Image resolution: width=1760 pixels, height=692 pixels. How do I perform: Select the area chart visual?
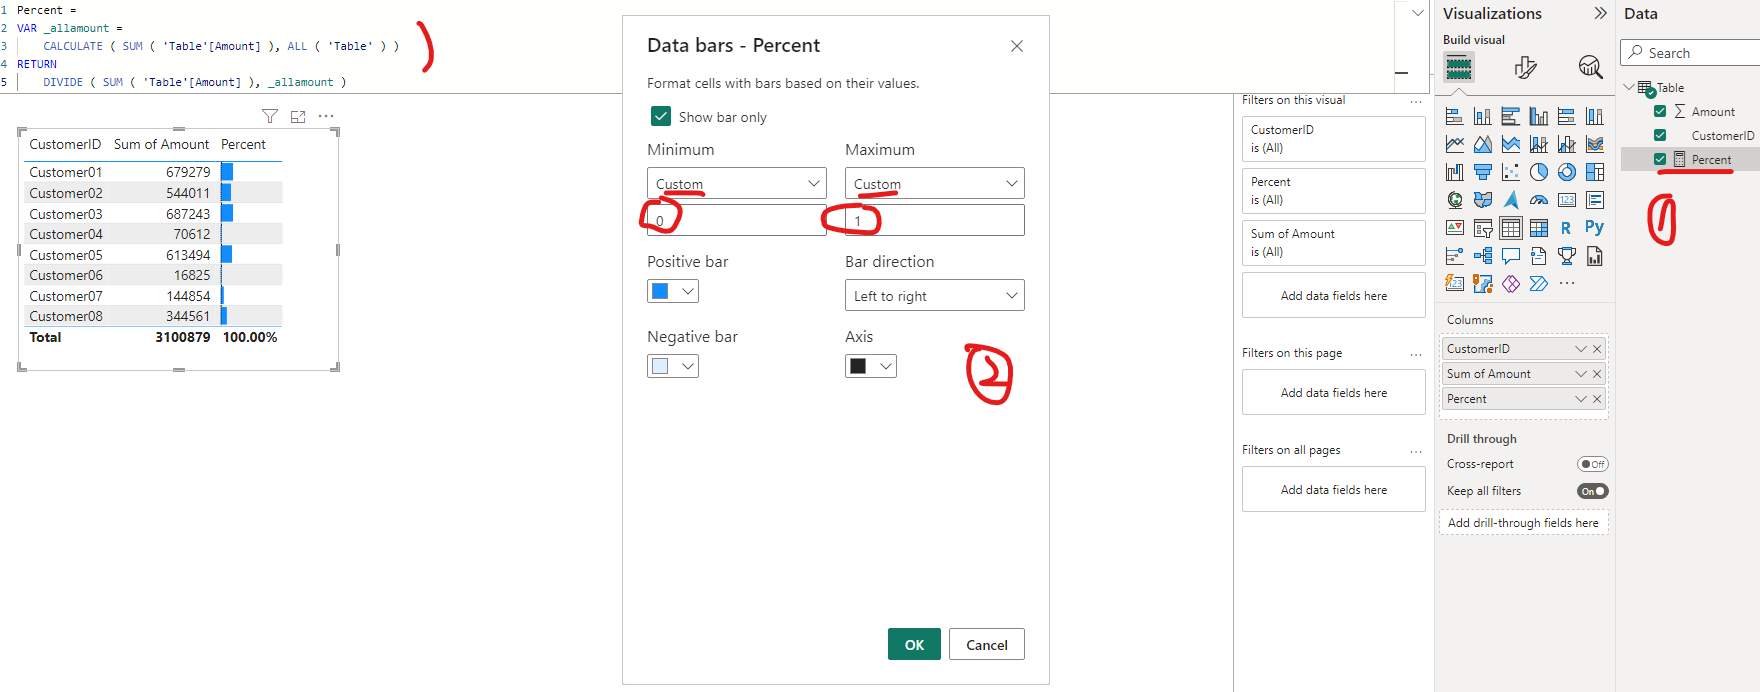1483,144
